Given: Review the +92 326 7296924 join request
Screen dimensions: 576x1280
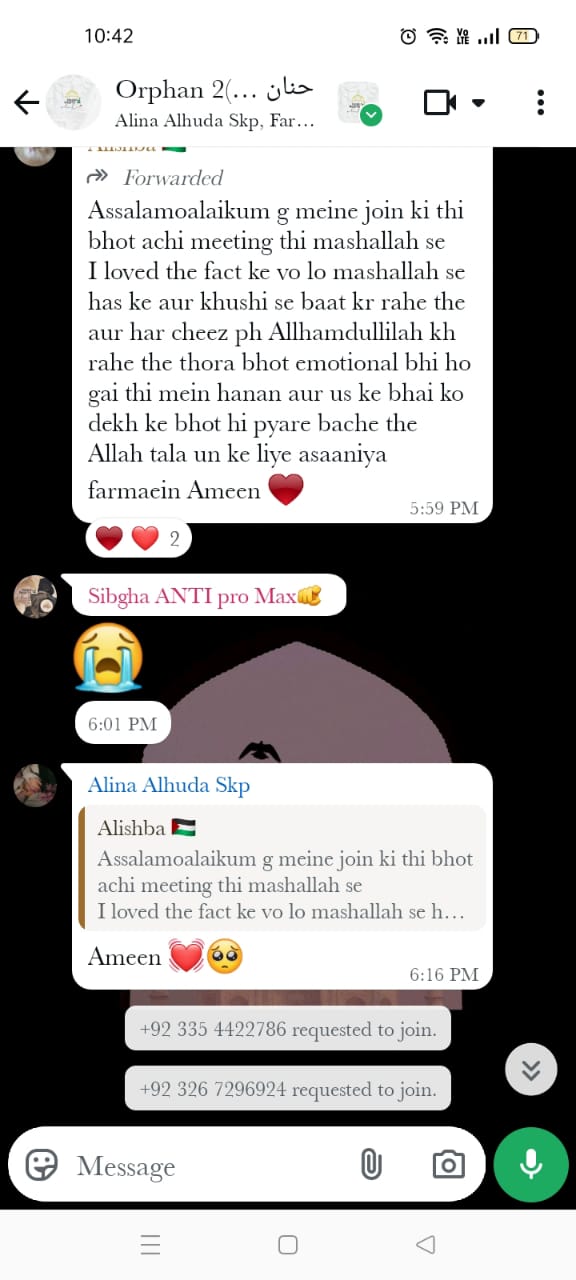Looking at the screenshot, I should point(288,1089).
